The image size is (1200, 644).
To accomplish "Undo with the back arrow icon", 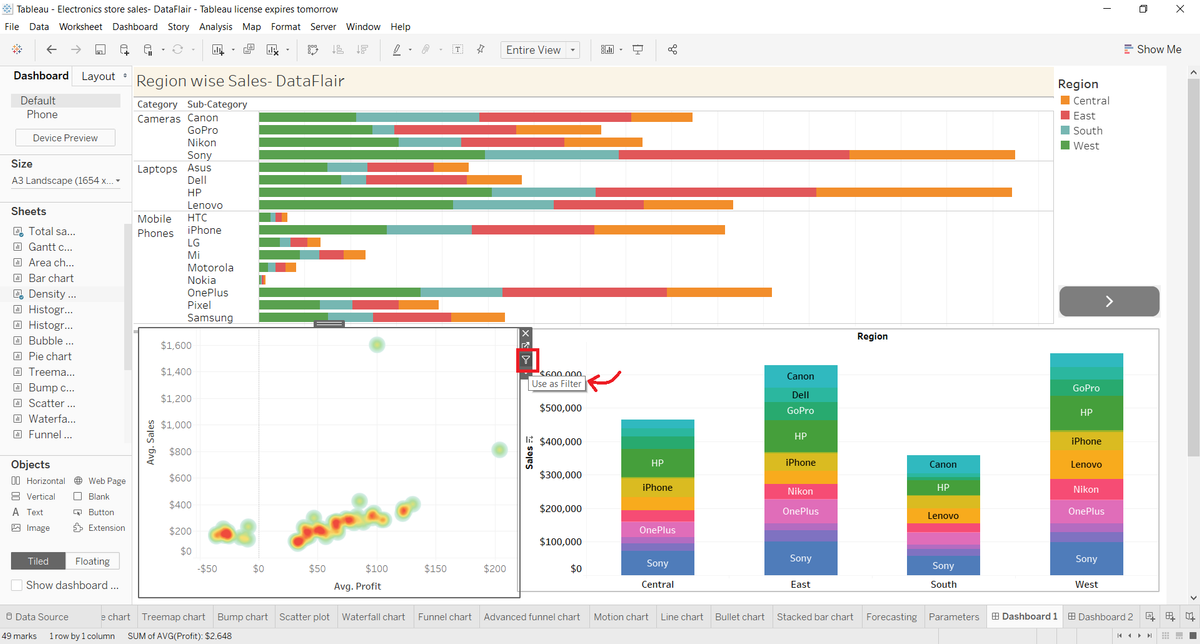I will (50, 49).
